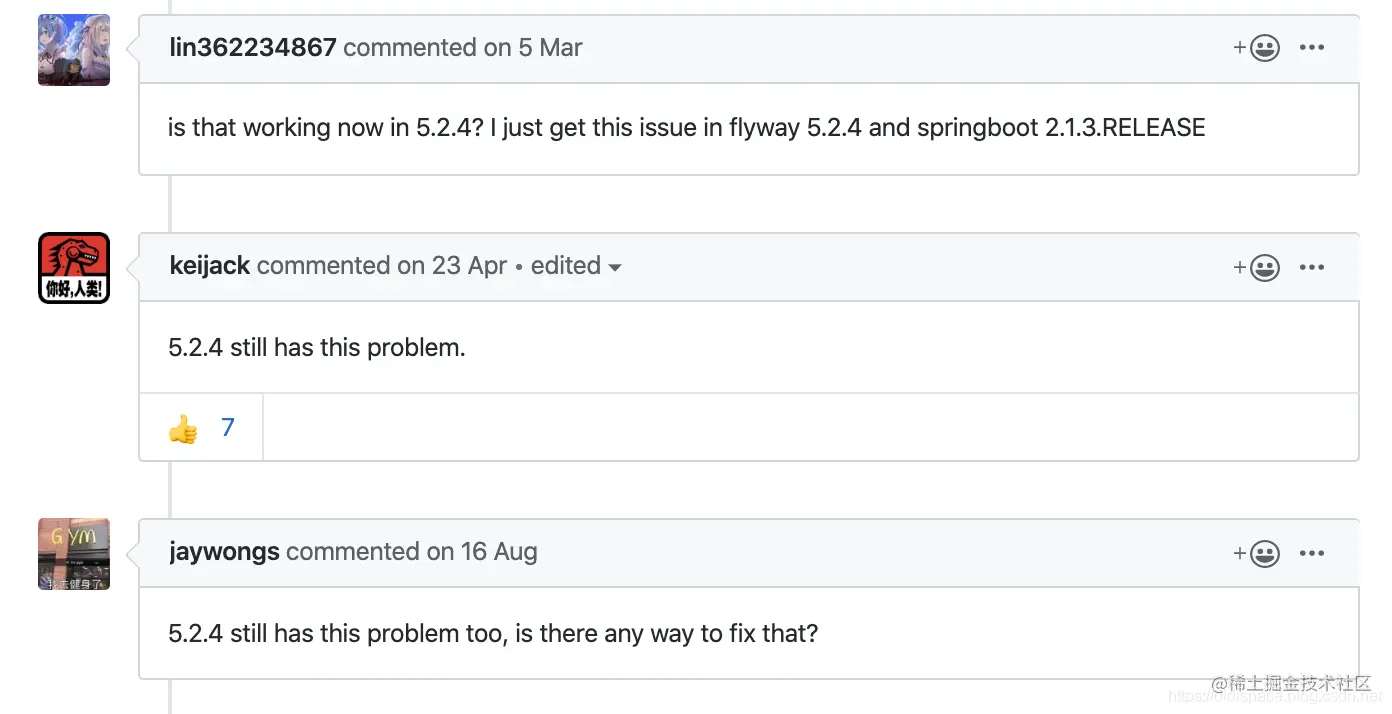Viewport: 1392px width, 714px height.
Task: Open jaywongs user profile link
Action: 224,552
